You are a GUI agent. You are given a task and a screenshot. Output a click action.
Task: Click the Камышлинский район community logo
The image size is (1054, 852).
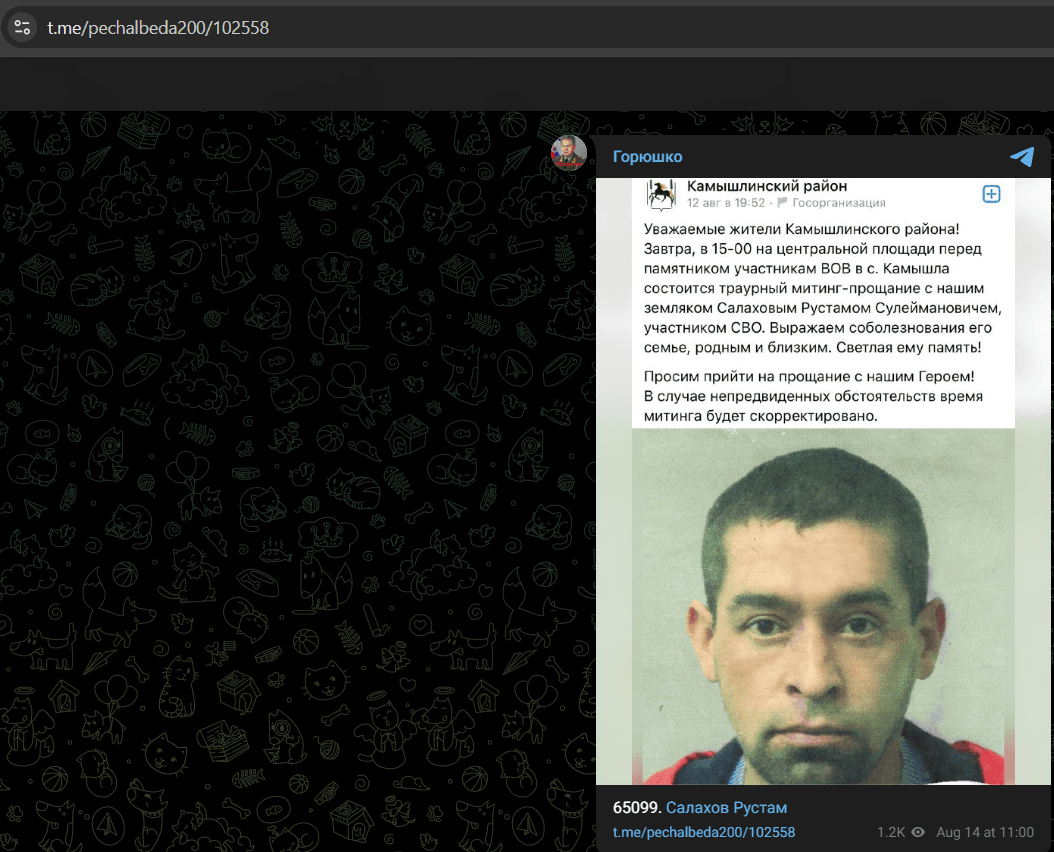click(661, 194)
